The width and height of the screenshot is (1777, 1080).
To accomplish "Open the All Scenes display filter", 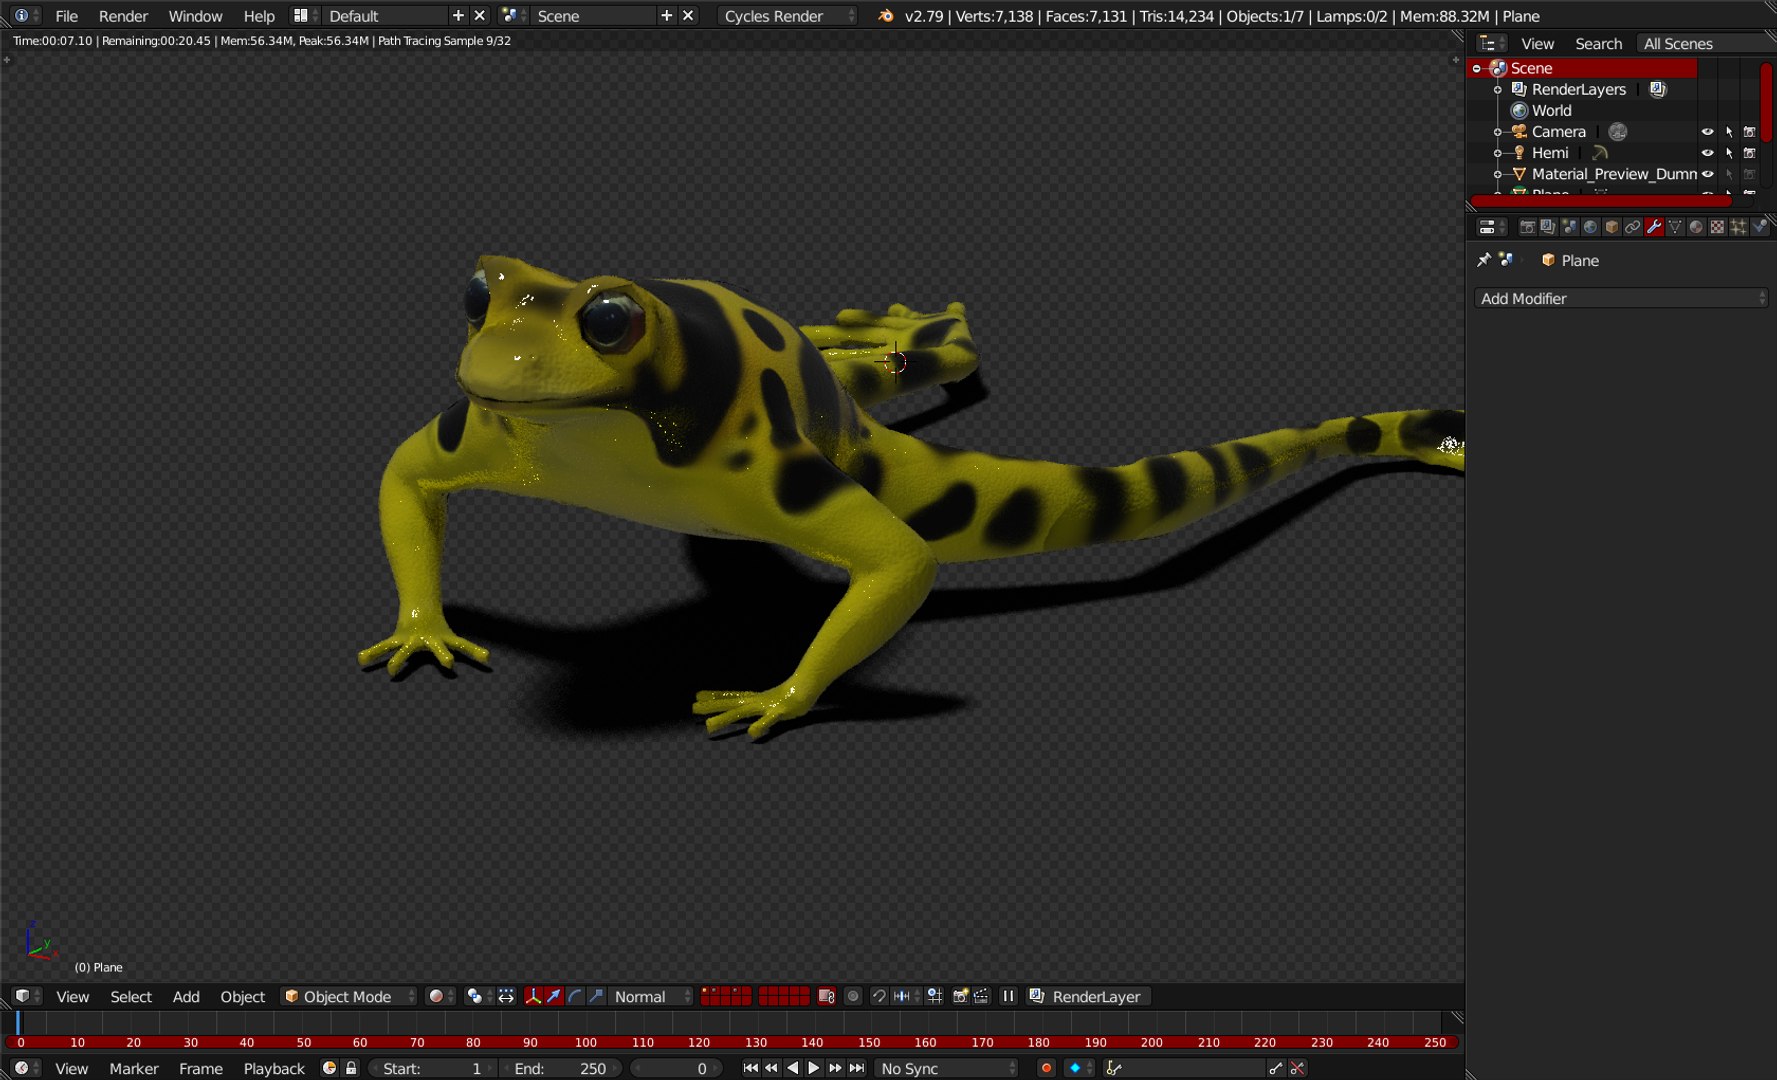I will click(1705, 43).
